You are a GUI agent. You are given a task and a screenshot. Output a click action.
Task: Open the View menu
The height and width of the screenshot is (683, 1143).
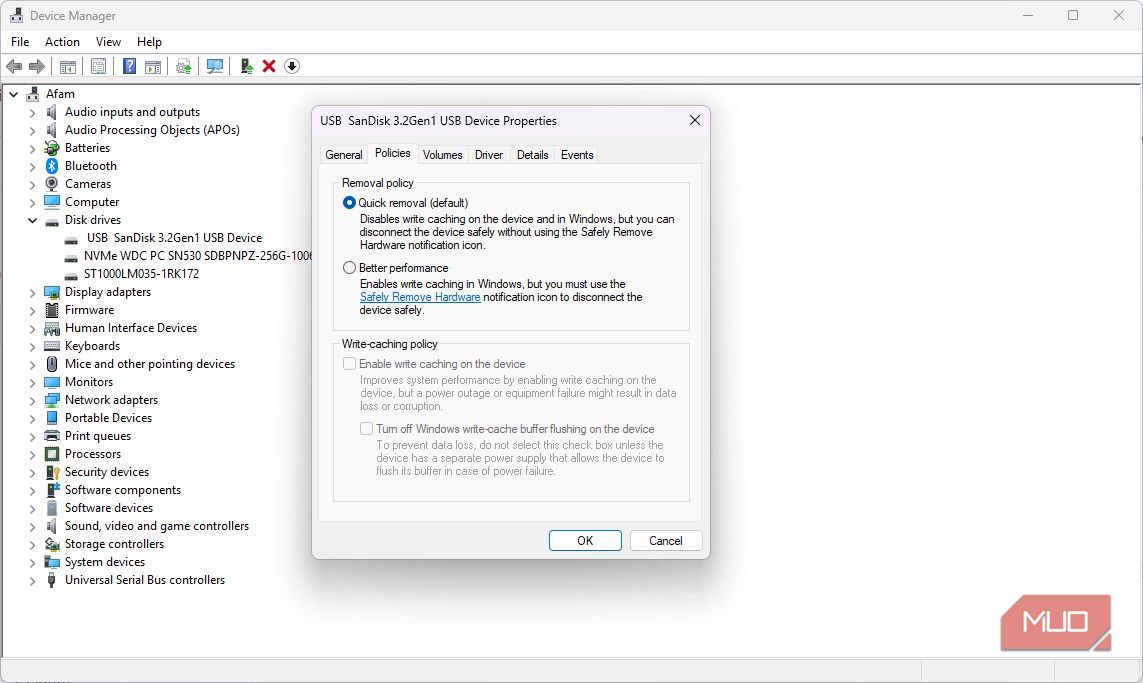pos(108,42)
